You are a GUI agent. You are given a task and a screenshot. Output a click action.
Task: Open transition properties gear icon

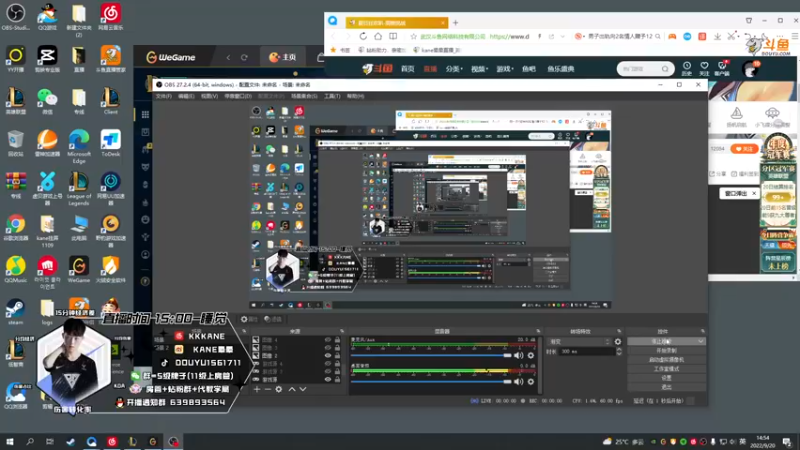click(618, 341)
